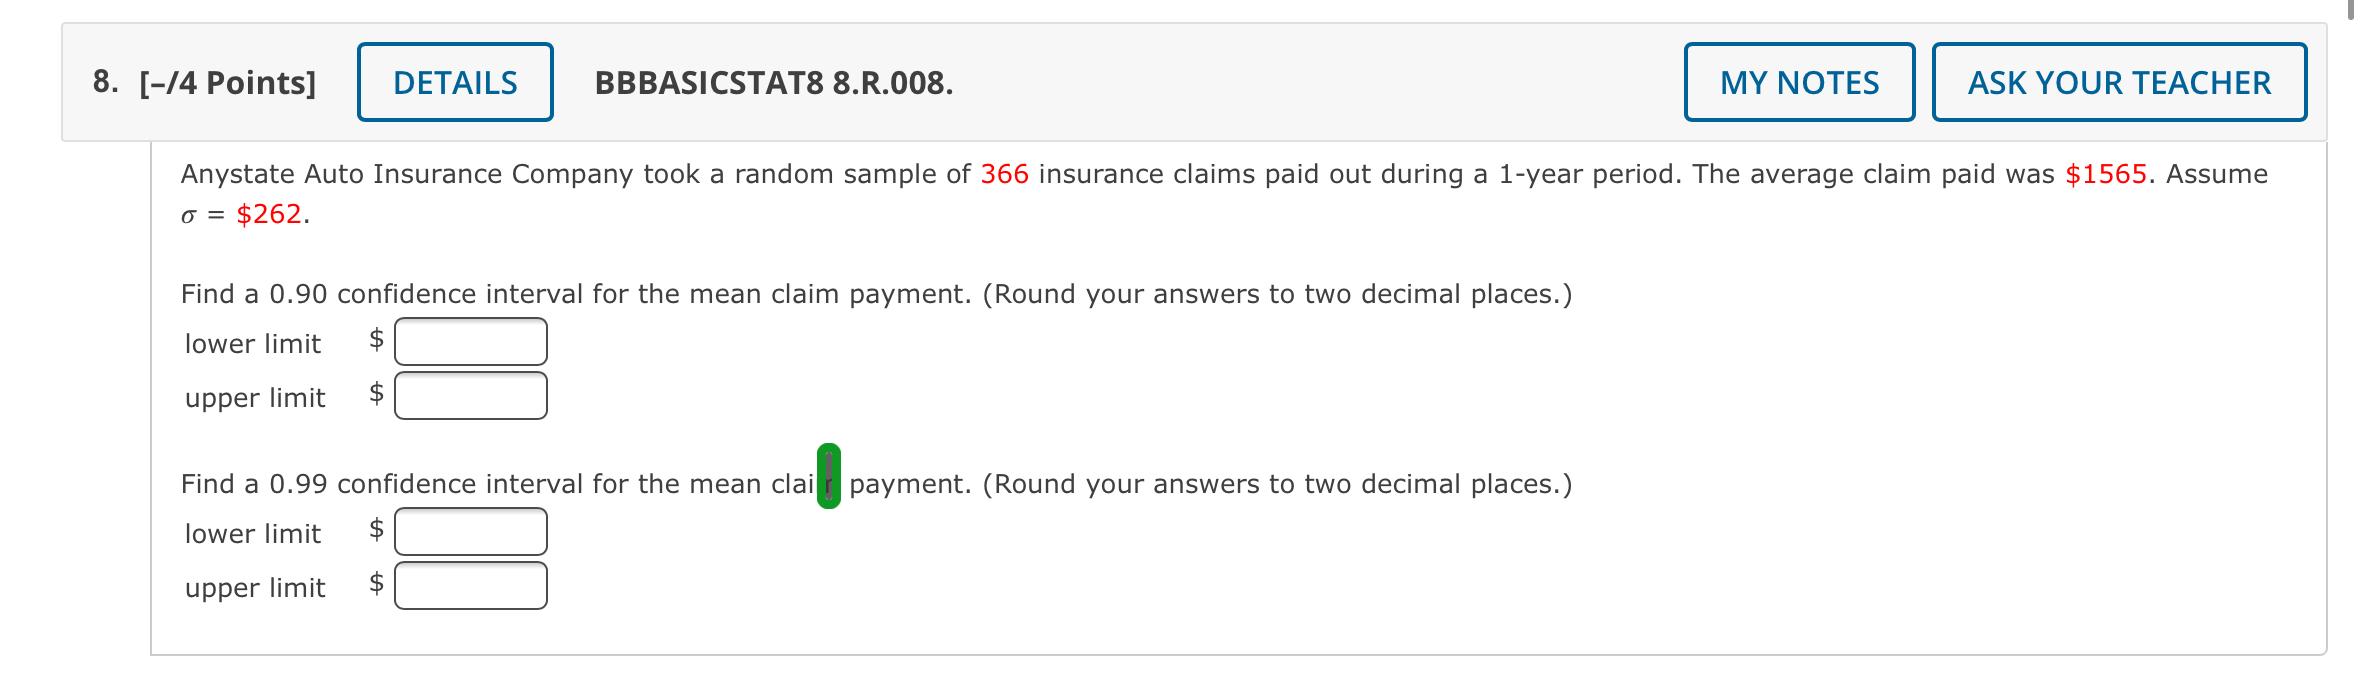Click the BBBASICSTAT8 8.R.008 assignment code
The height and width of the screenshot is (700, 2360).
click(x=770, y=82)
